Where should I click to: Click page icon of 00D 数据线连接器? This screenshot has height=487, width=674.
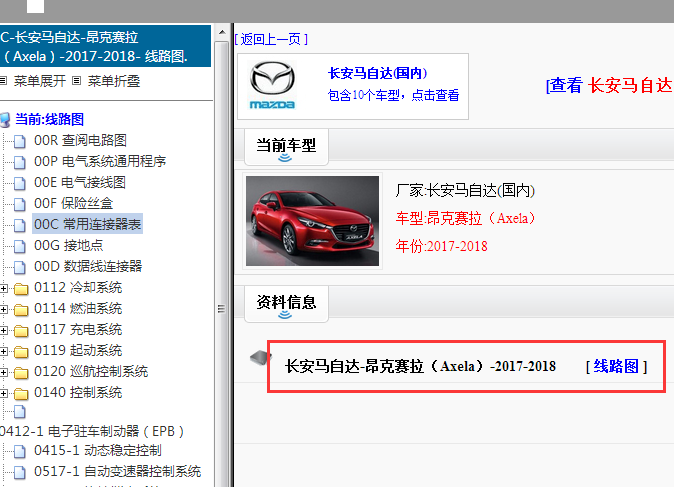click(19, 267)
